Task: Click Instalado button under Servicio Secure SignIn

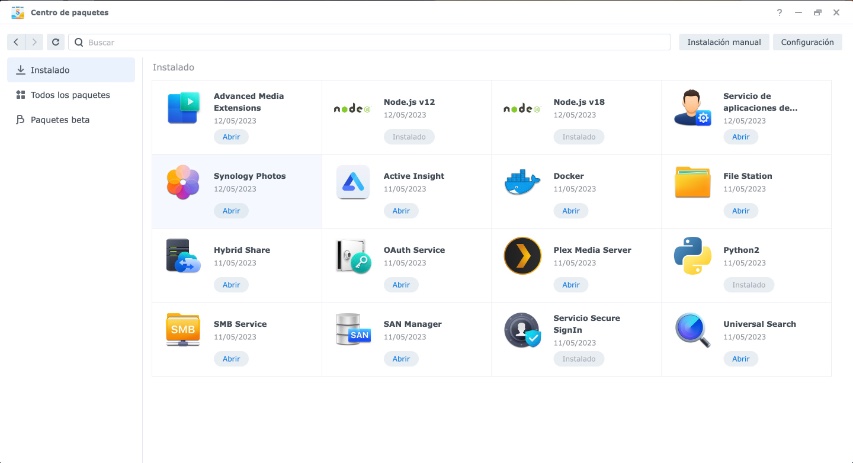Action: tap(579, 359)
